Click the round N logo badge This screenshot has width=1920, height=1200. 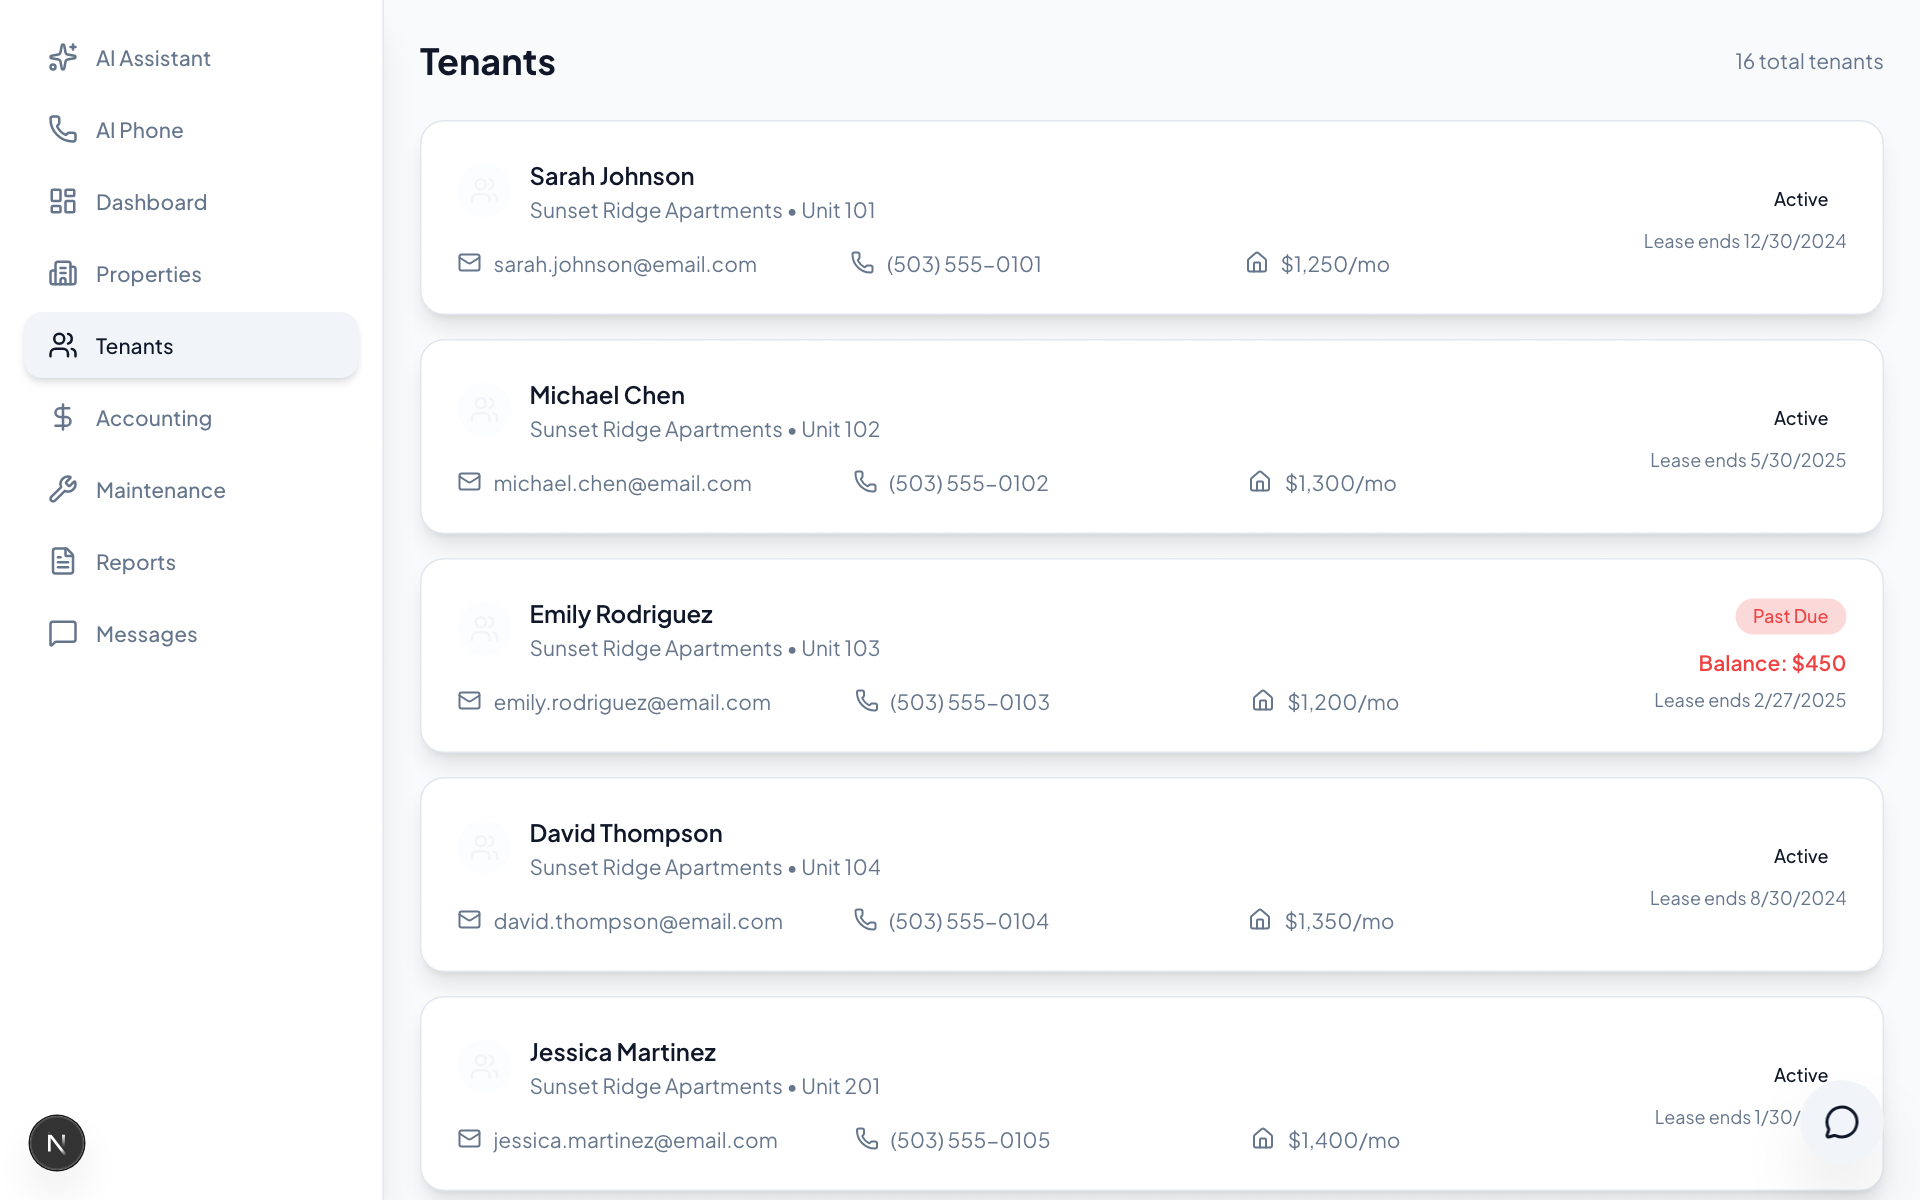[x=57, y=1143]
